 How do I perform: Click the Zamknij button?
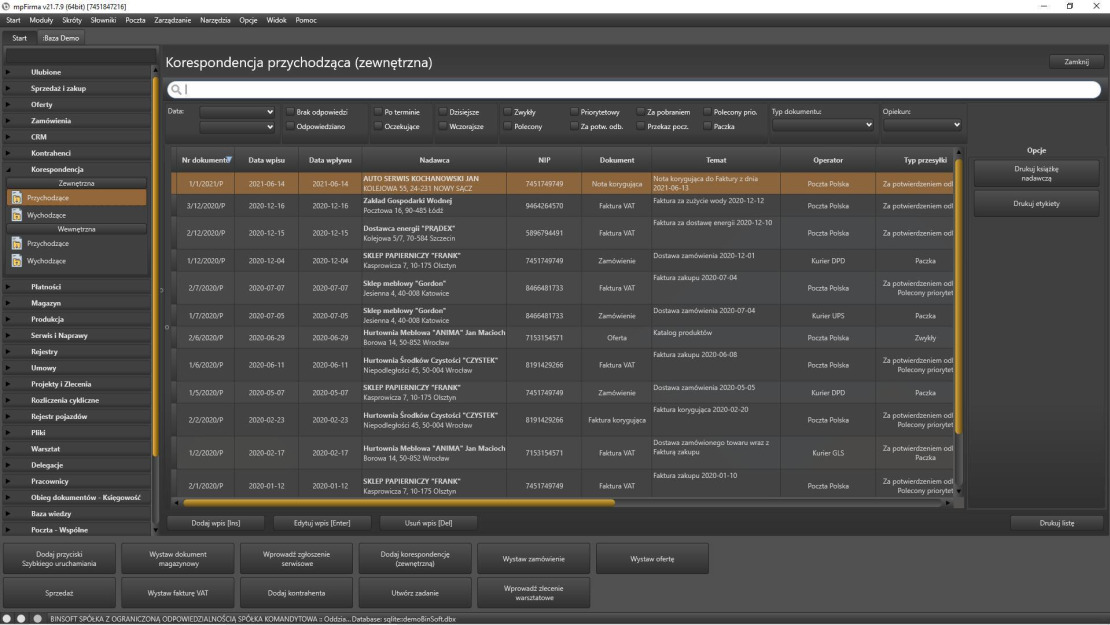1076,62
